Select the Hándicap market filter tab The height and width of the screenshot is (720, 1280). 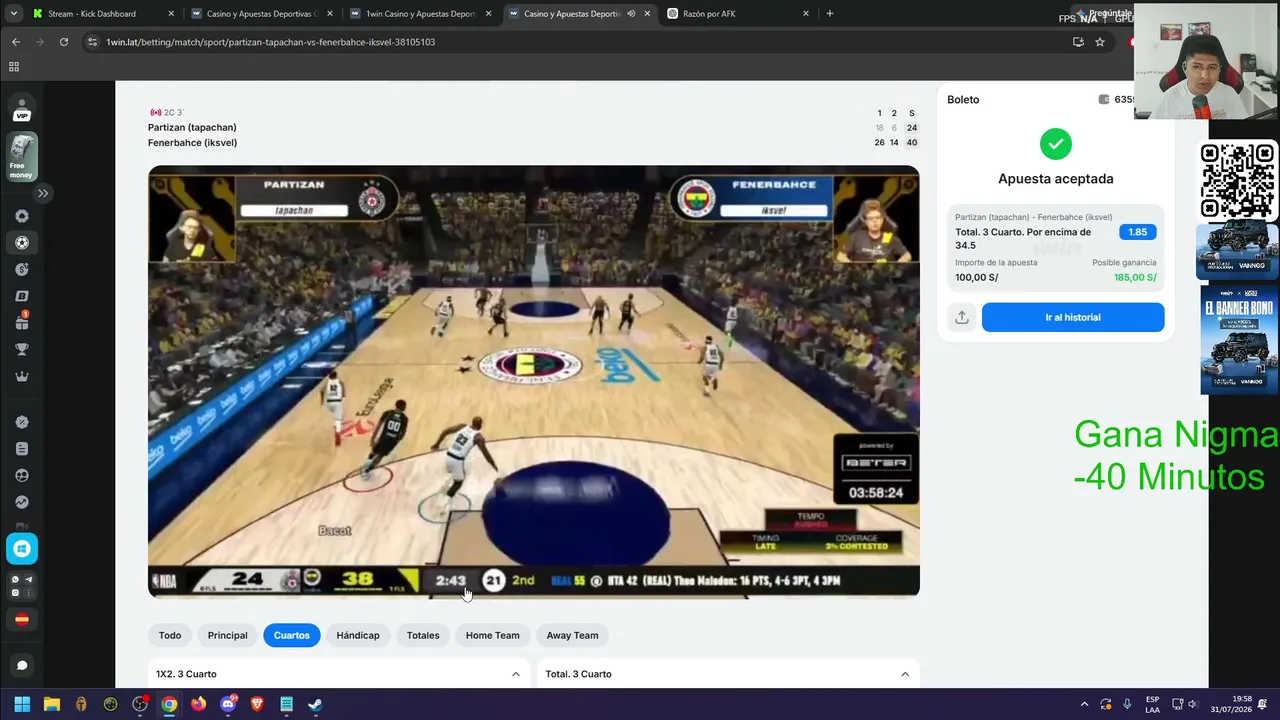(x=358, y=635)
